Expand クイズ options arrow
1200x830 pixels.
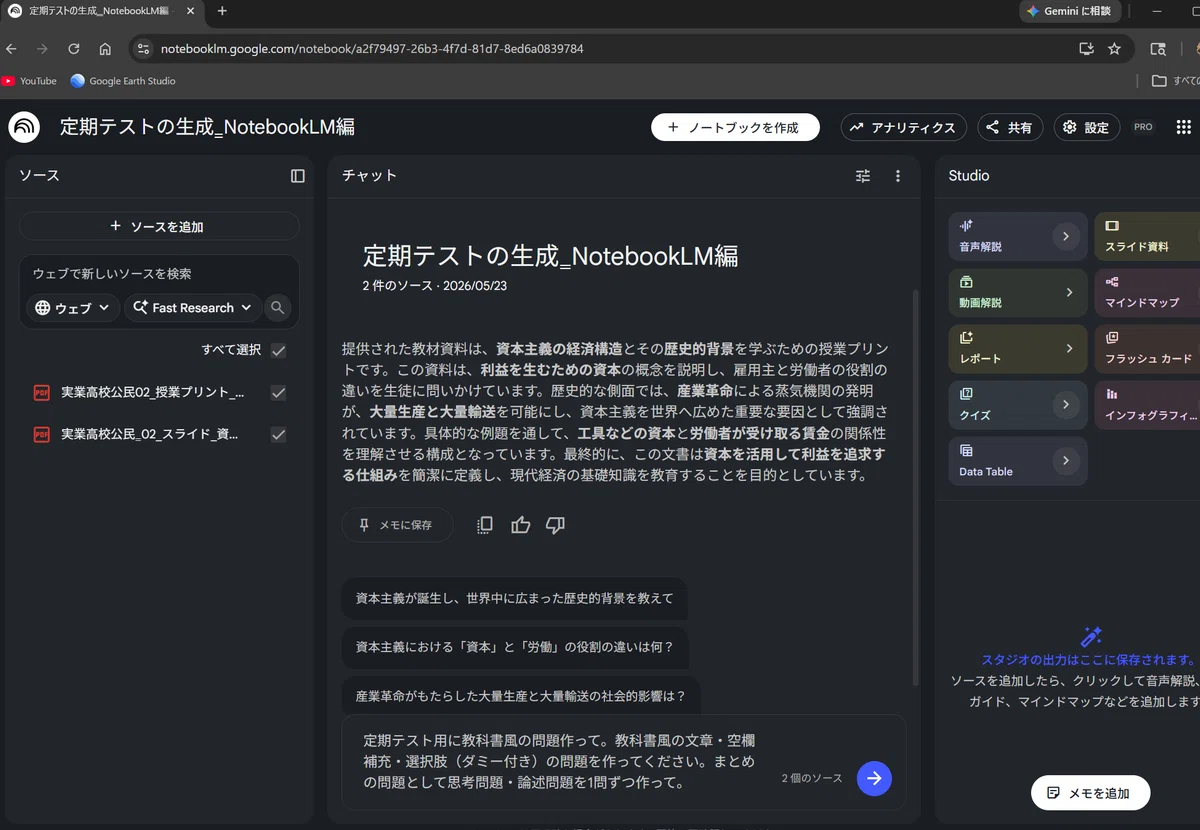tap(1066, 405)
